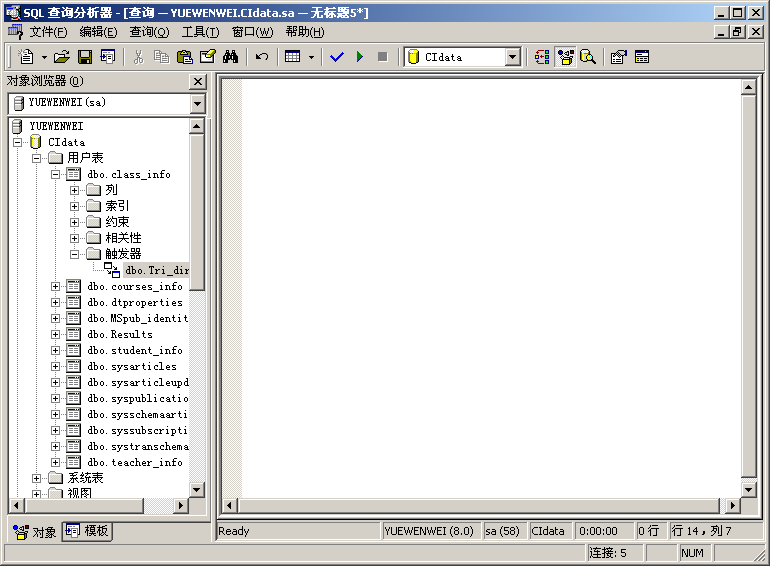This screenshot has height=566, width=770.
Task: Click the Find binoculars icon
Action: 230,57
